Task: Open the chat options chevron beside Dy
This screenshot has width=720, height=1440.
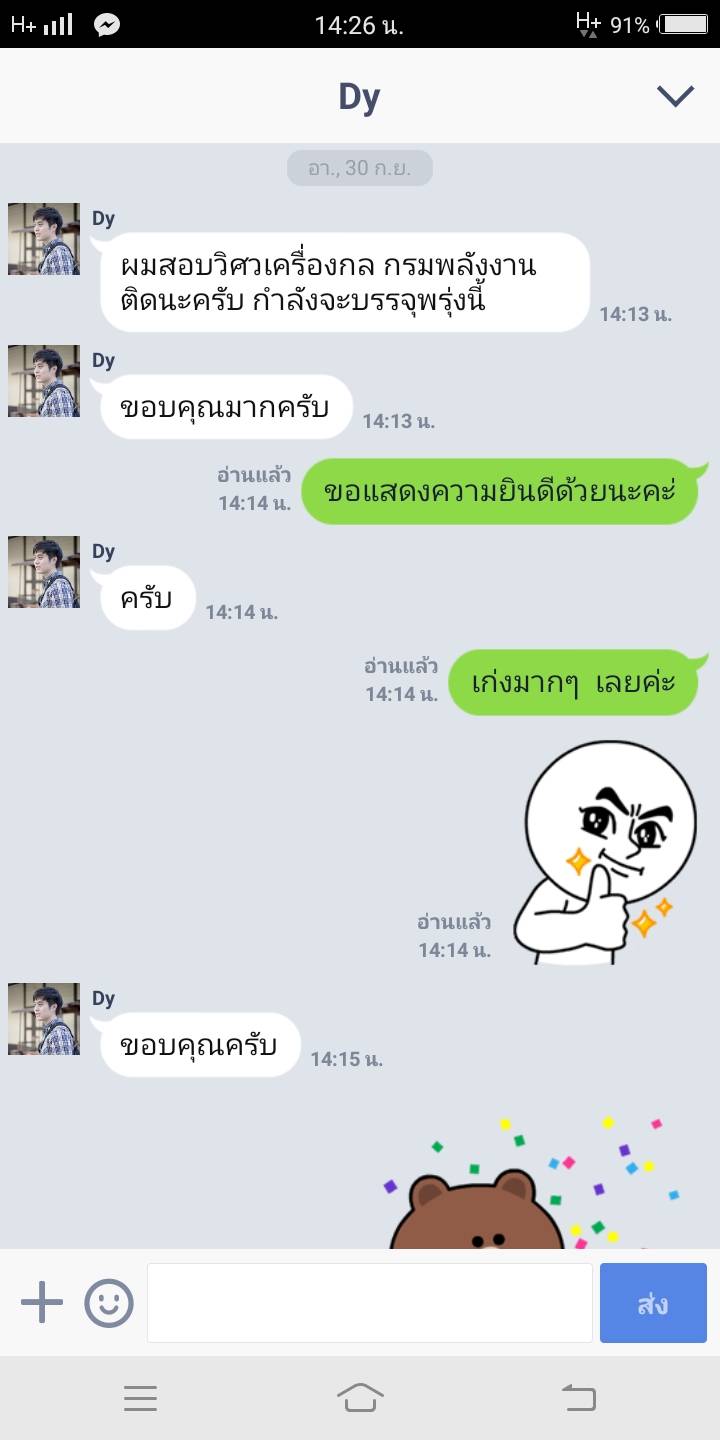Action: pos(675,96)
